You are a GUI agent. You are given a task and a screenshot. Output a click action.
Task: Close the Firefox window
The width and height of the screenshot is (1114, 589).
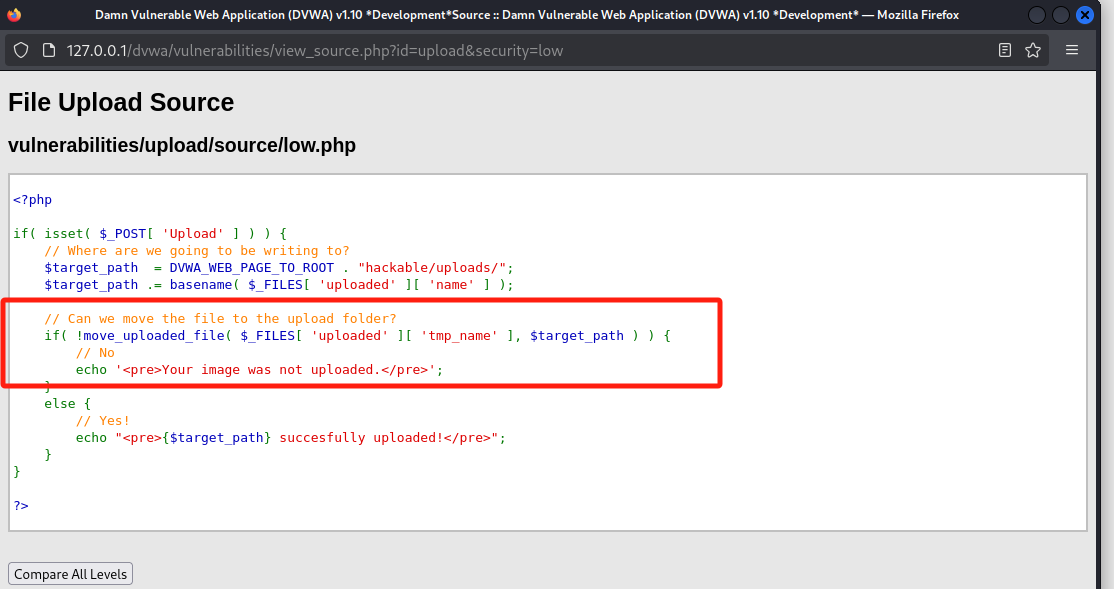pyautogui.click(x=1085, y=14)
